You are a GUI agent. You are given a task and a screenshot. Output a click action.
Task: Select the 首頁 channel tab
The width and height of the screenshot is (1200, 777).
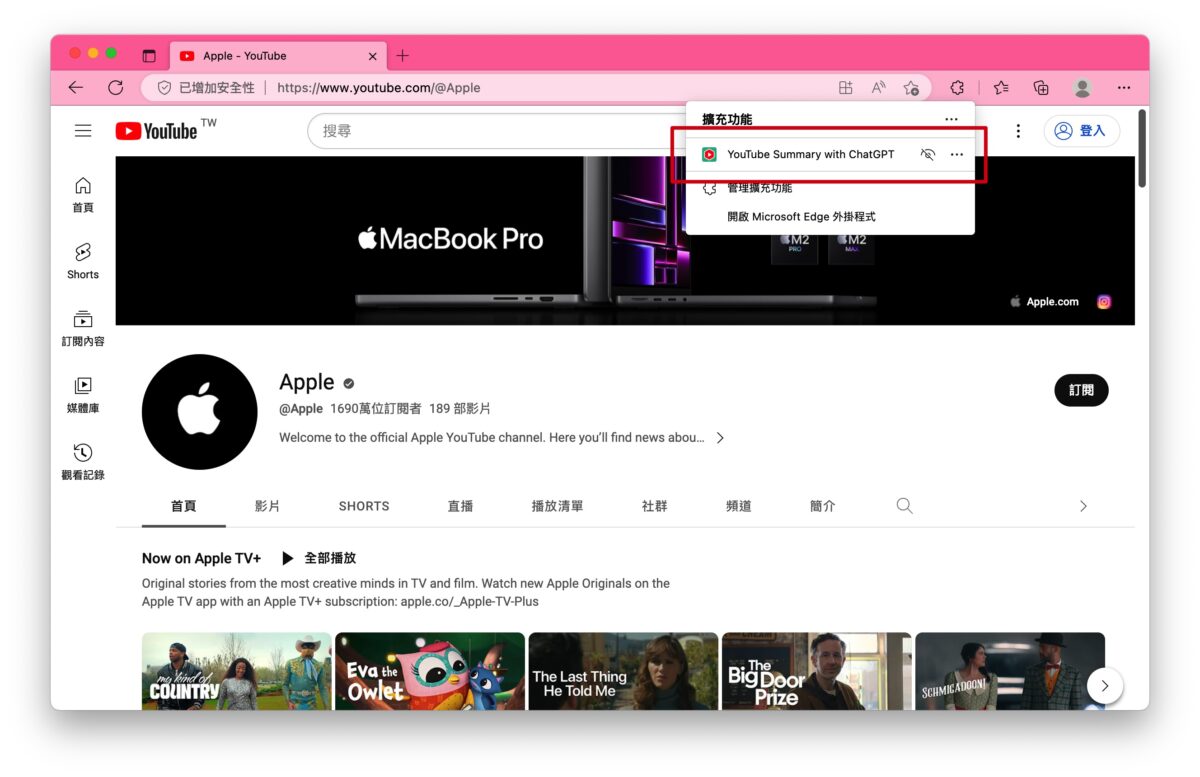coord(184,506)
